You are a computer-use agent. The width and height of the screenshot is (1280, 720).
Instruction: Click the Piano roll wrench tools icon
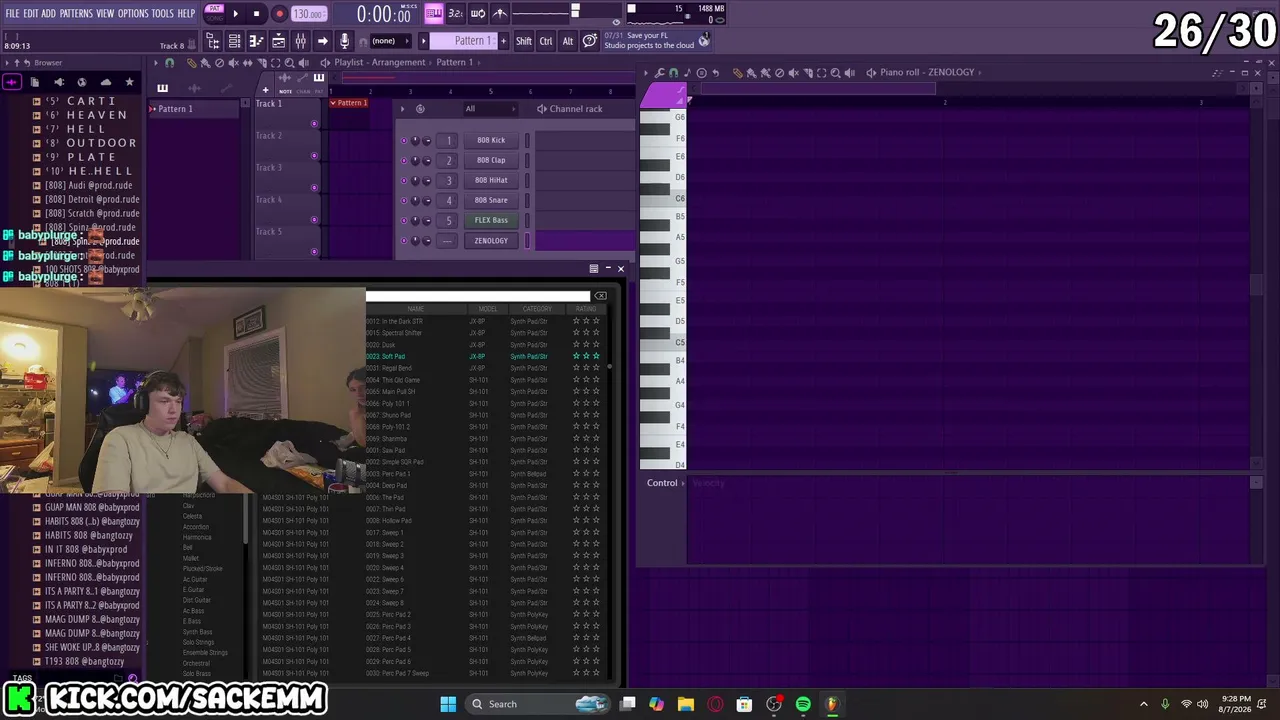pos(659,73)
